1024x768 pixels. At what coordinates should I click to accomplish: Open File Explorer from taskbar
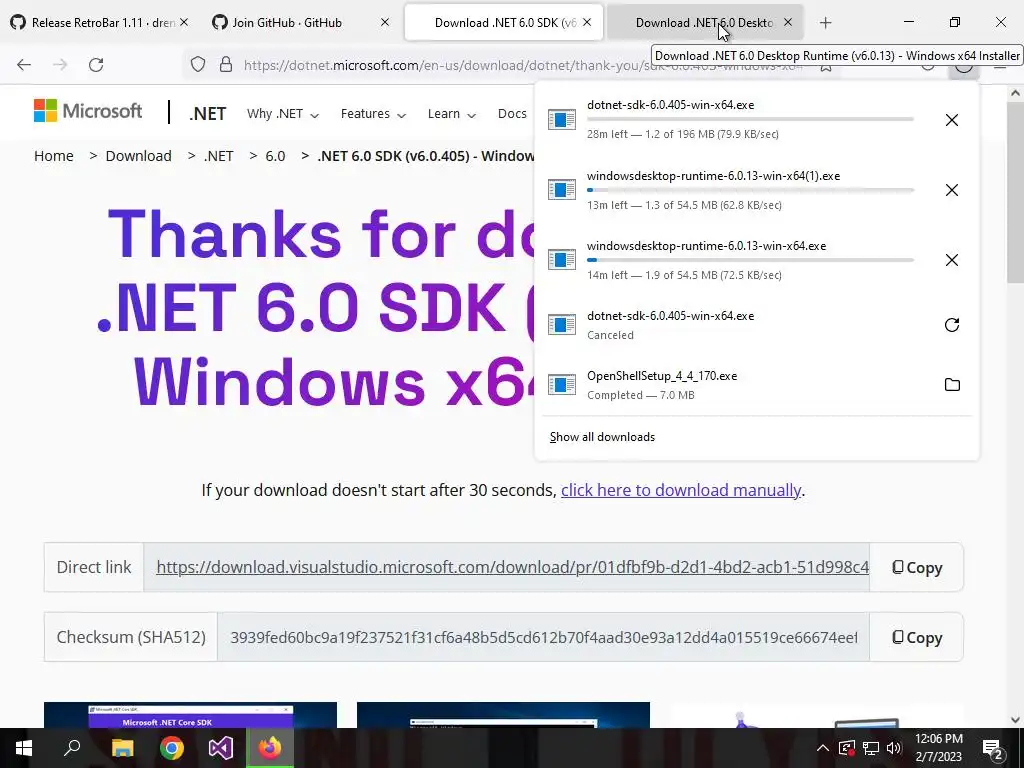tap(122, 748)
